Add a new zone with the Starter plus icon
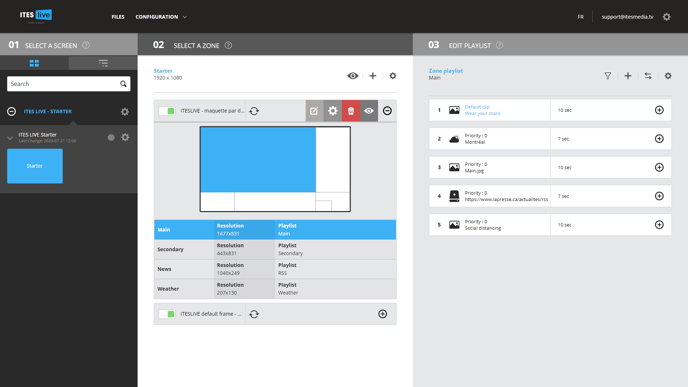688x387 pixels. 373,76
